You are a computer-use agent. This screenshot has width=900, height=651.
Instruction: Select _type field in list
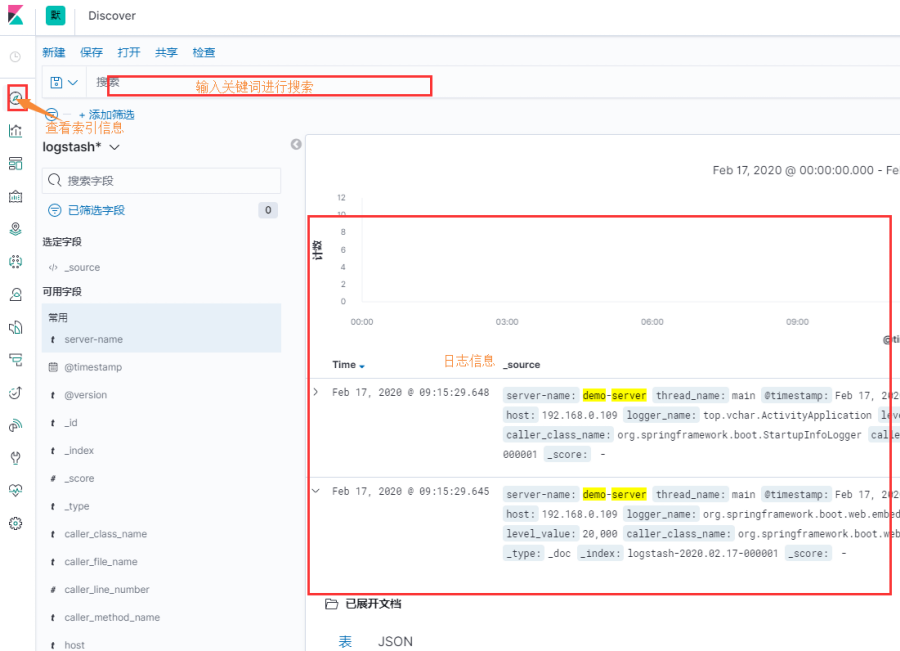(77, 506)
